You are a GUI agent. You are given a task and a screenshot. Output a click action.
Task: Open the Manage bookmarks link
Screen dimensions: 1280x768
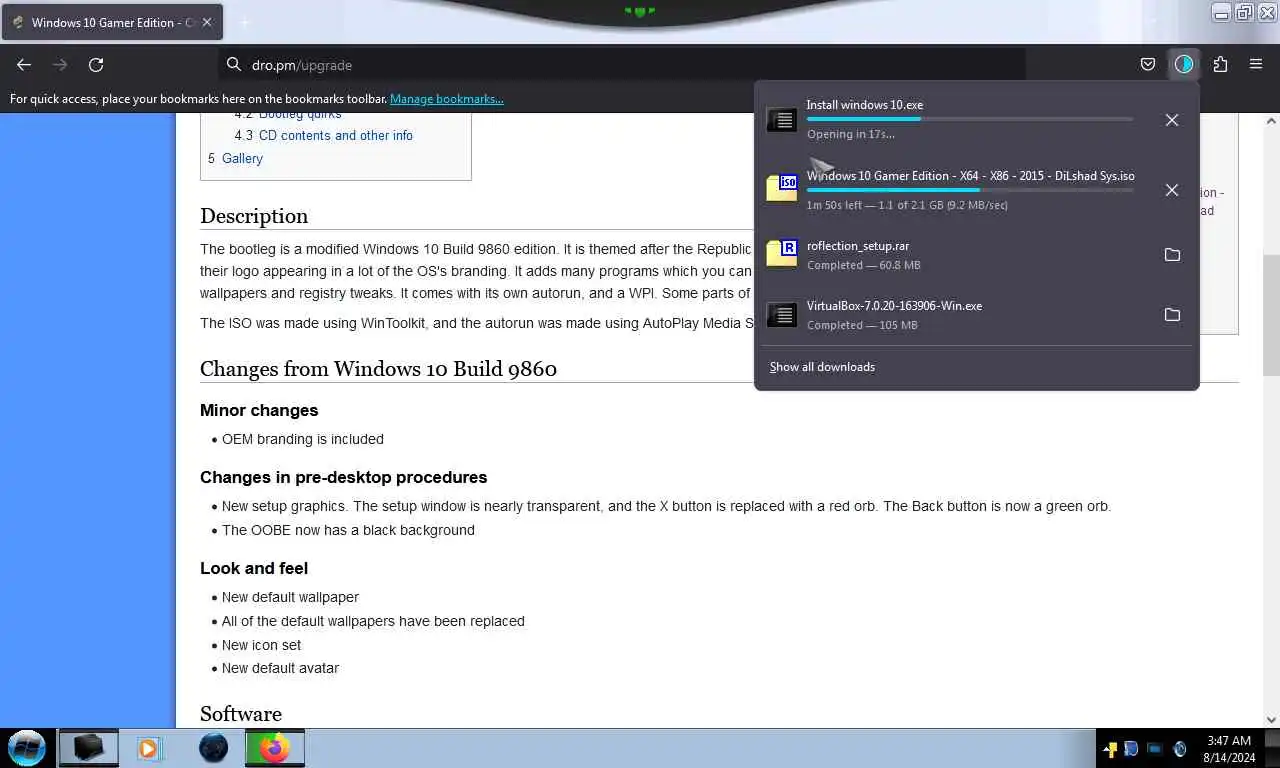pos(446,99)
